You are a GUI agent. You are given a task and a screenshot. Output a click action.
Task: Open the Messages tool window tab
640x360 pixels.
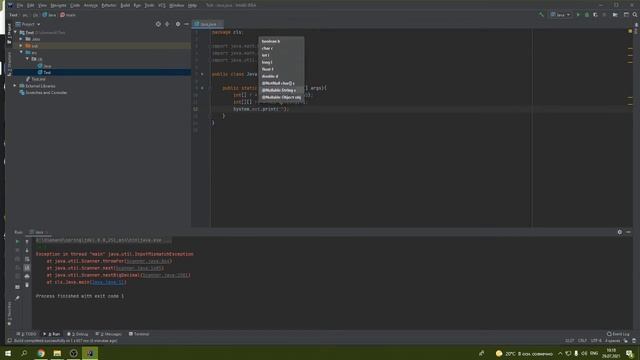click(x=109, y=334)
